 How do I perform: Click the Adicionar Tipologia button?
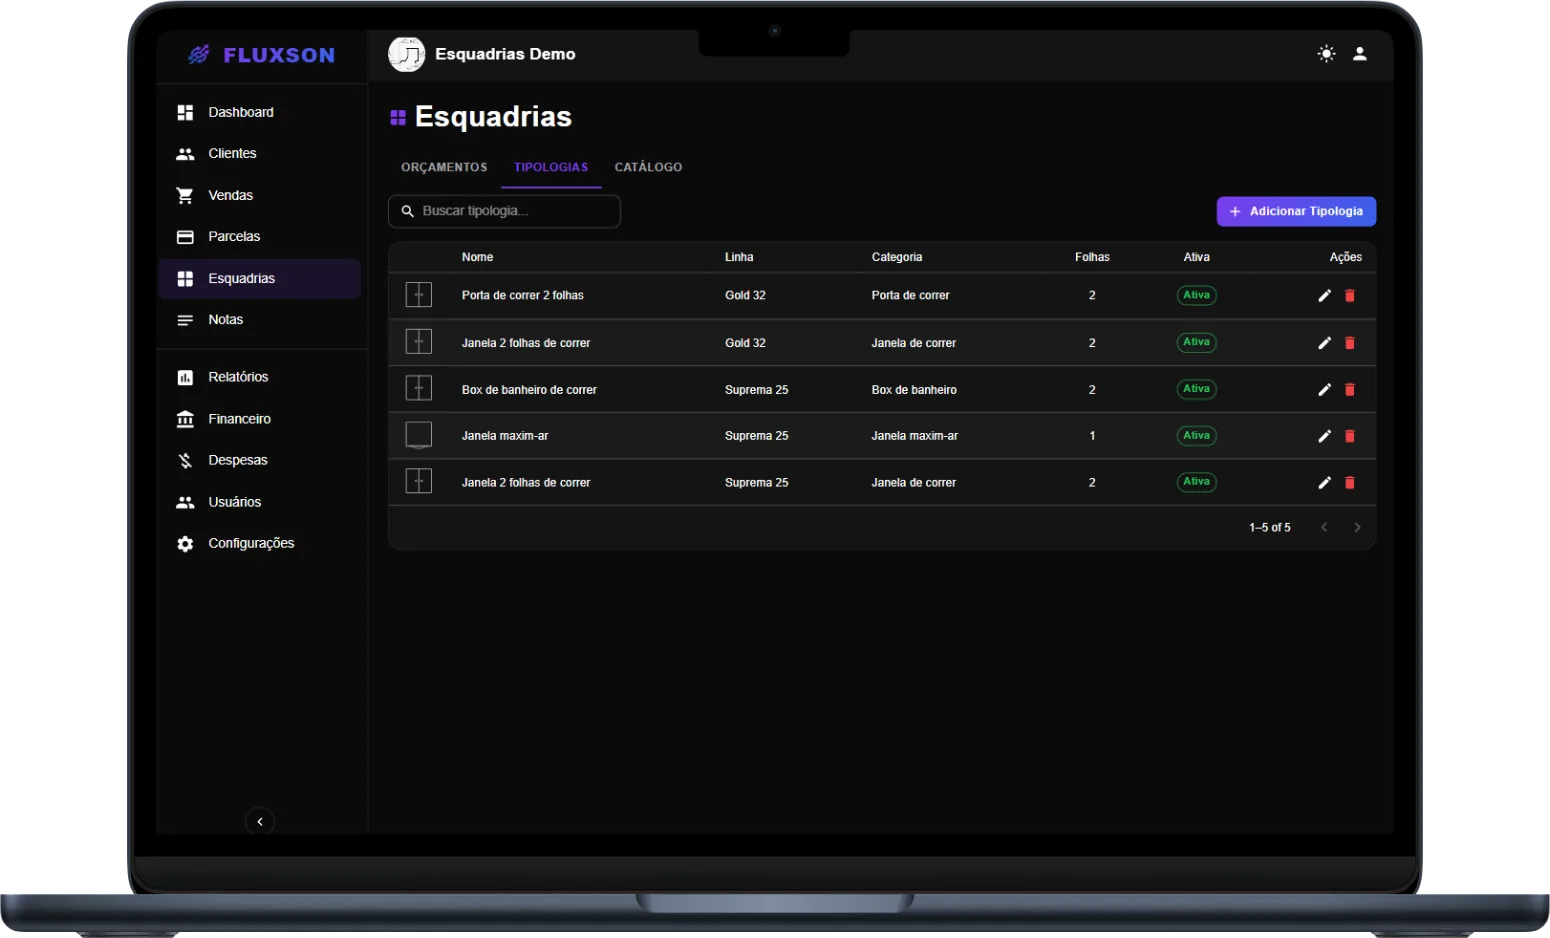(1296, 211)
